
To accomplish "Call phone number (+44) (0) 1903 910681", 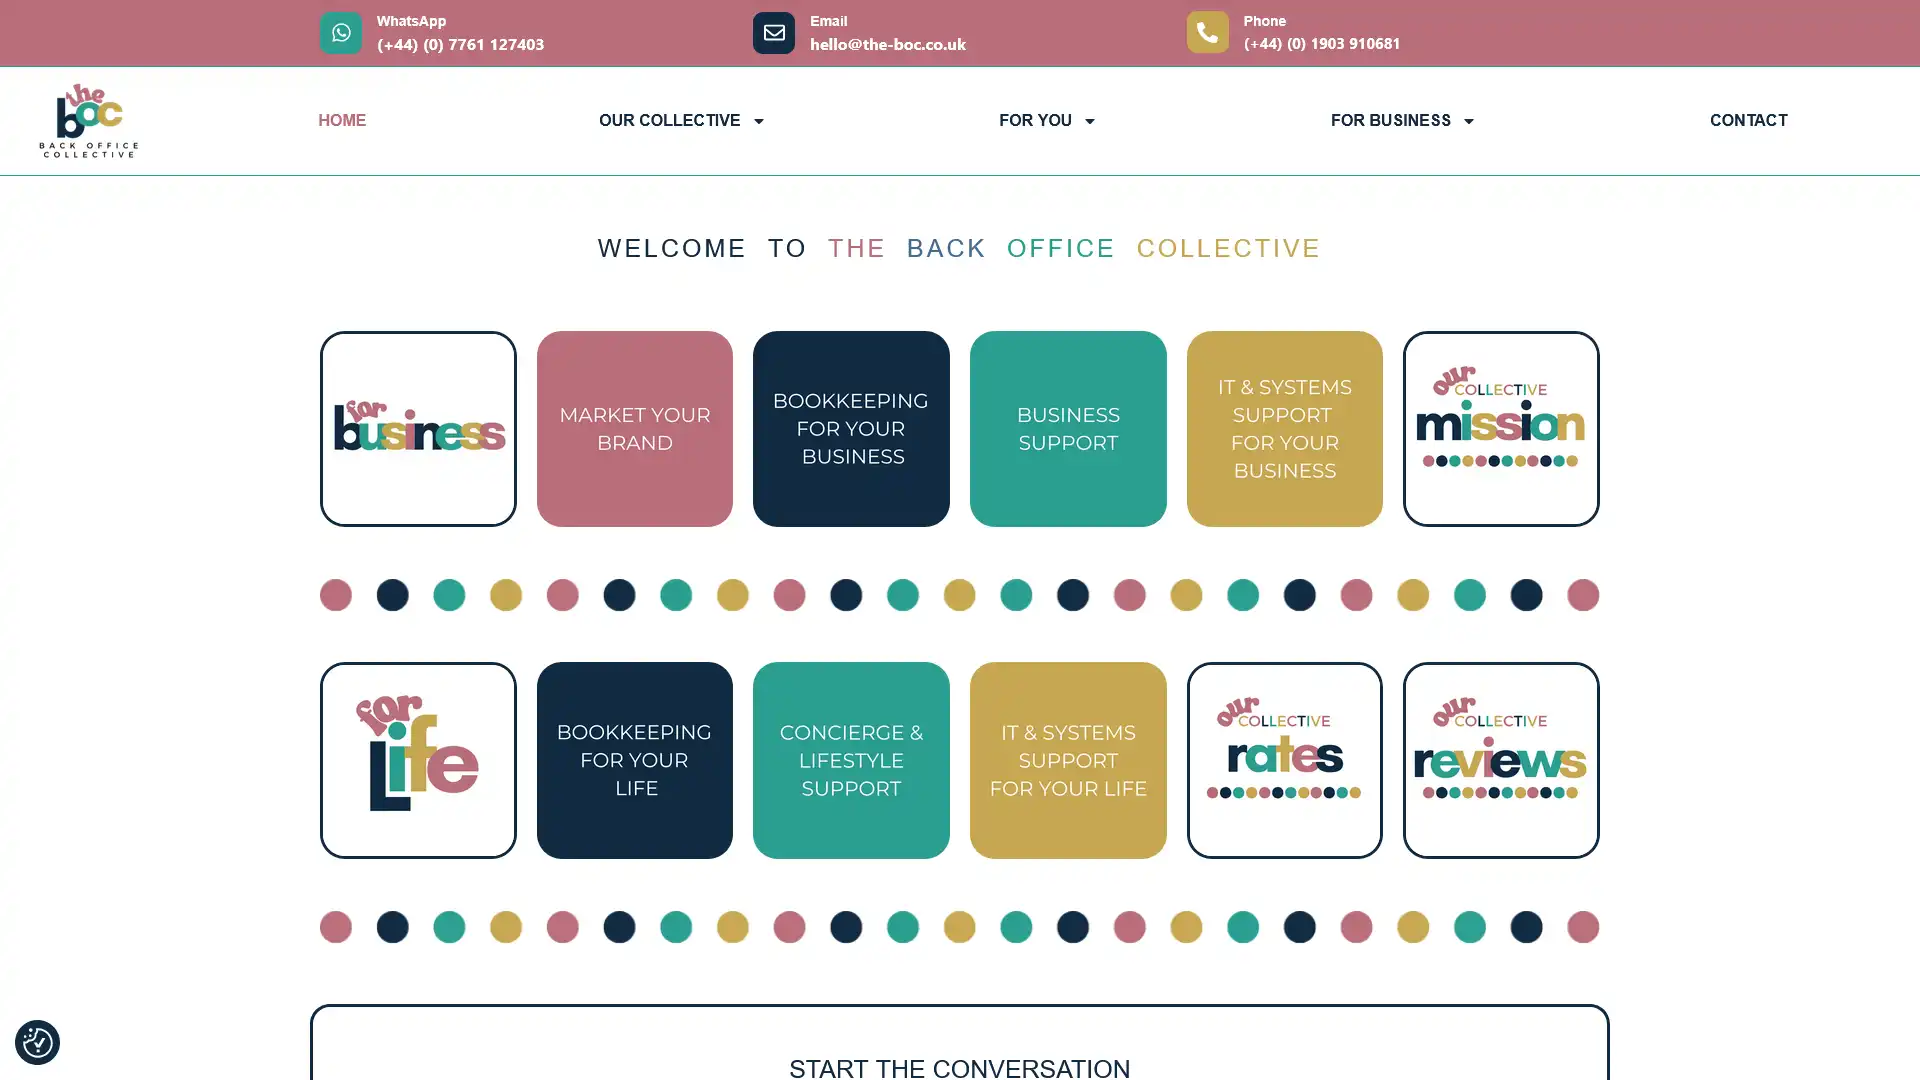I will 1321,43.
